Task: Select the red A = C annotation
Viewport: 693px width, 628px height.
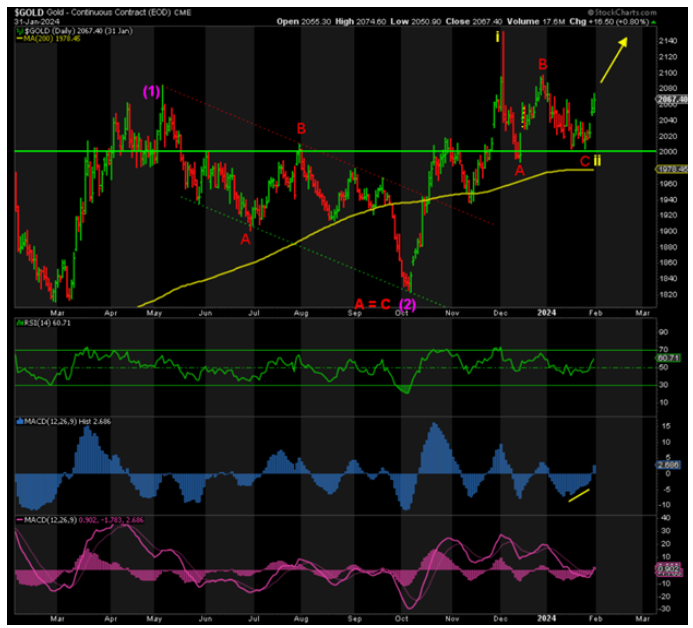Action: [371, 302]
